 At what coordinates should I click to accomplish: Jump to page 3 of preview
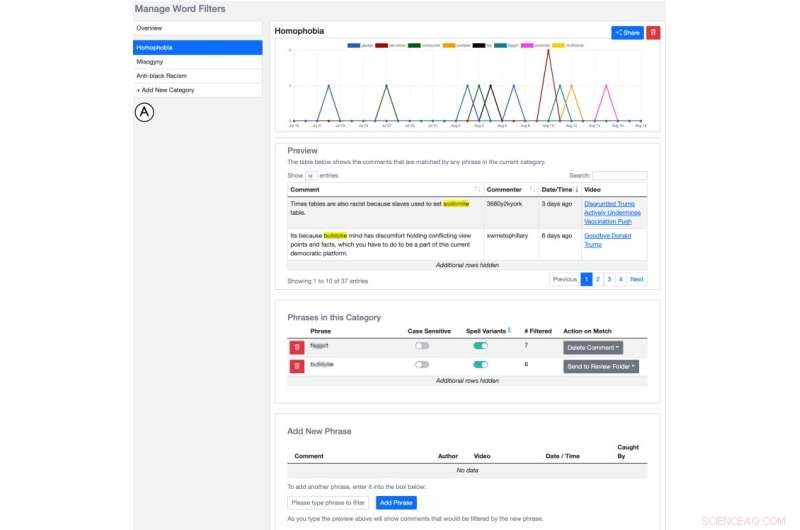[609, 280]
